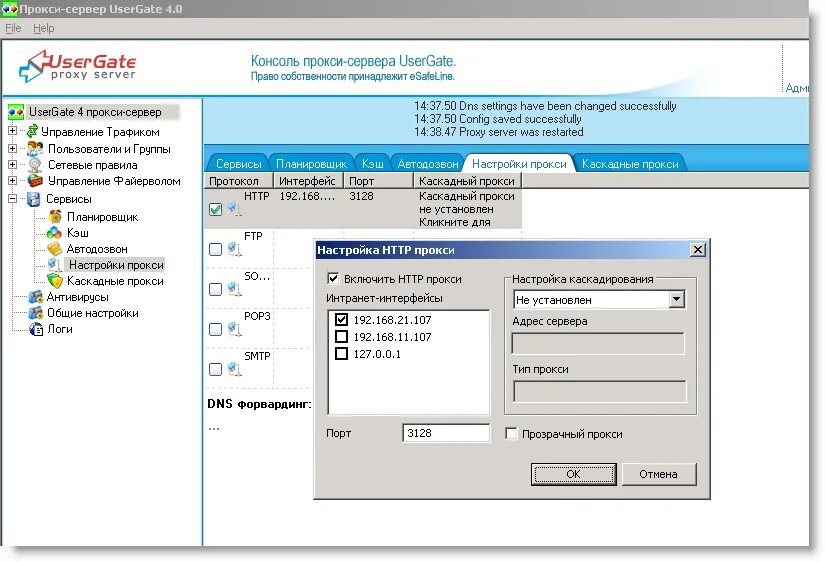Screen dimensions: 825x562
Task: Select Логи in the tree
Action: coord(60,329)
